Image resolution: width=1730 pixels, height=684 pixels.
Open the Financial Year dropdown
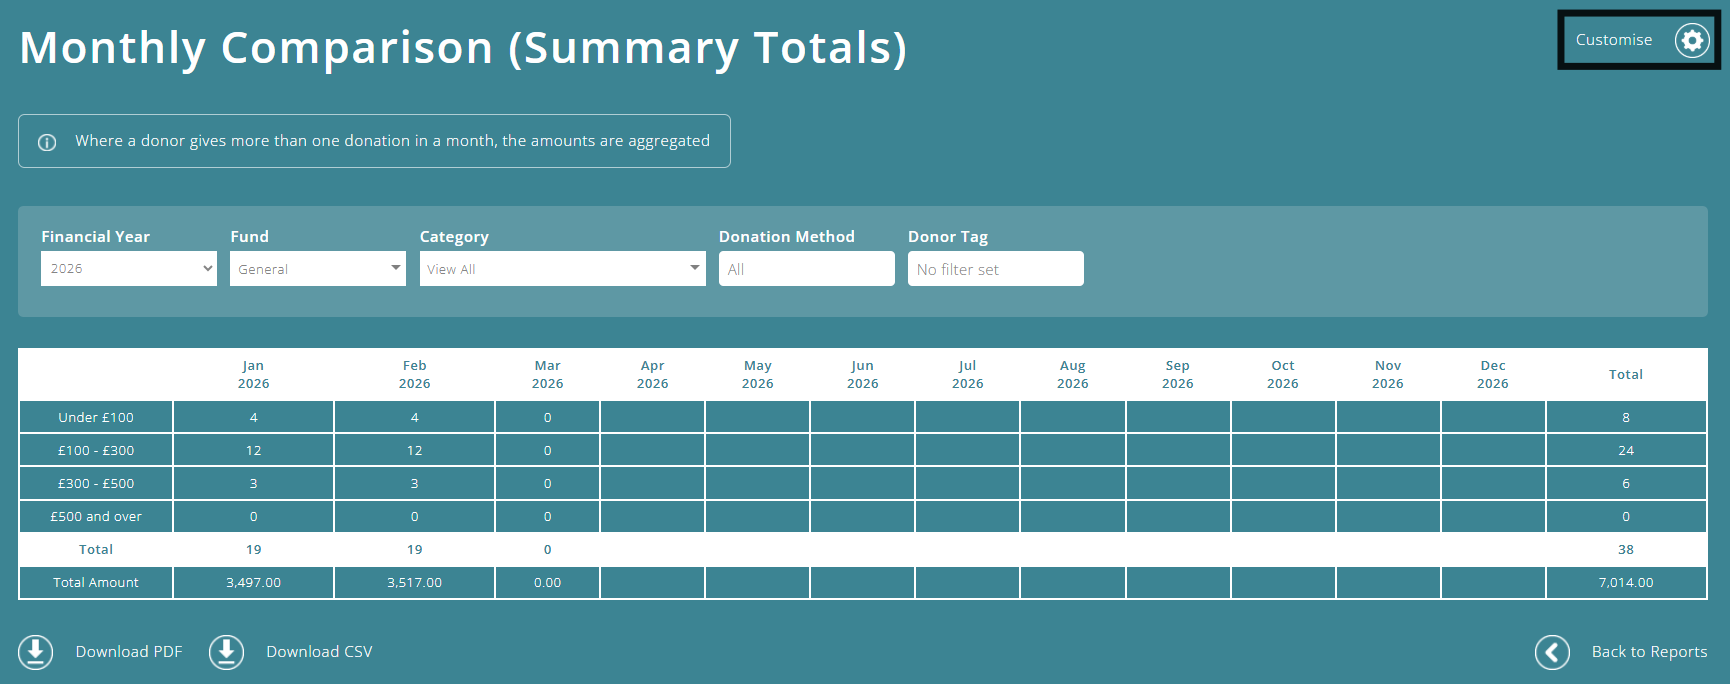129,268
